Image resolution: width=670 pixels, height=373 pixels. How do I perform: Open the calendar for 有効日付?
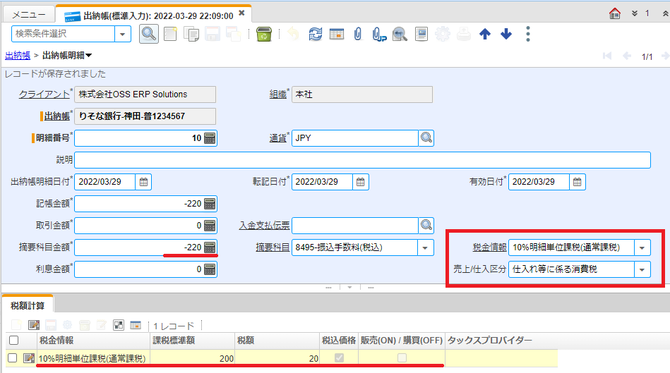(577, 182)
